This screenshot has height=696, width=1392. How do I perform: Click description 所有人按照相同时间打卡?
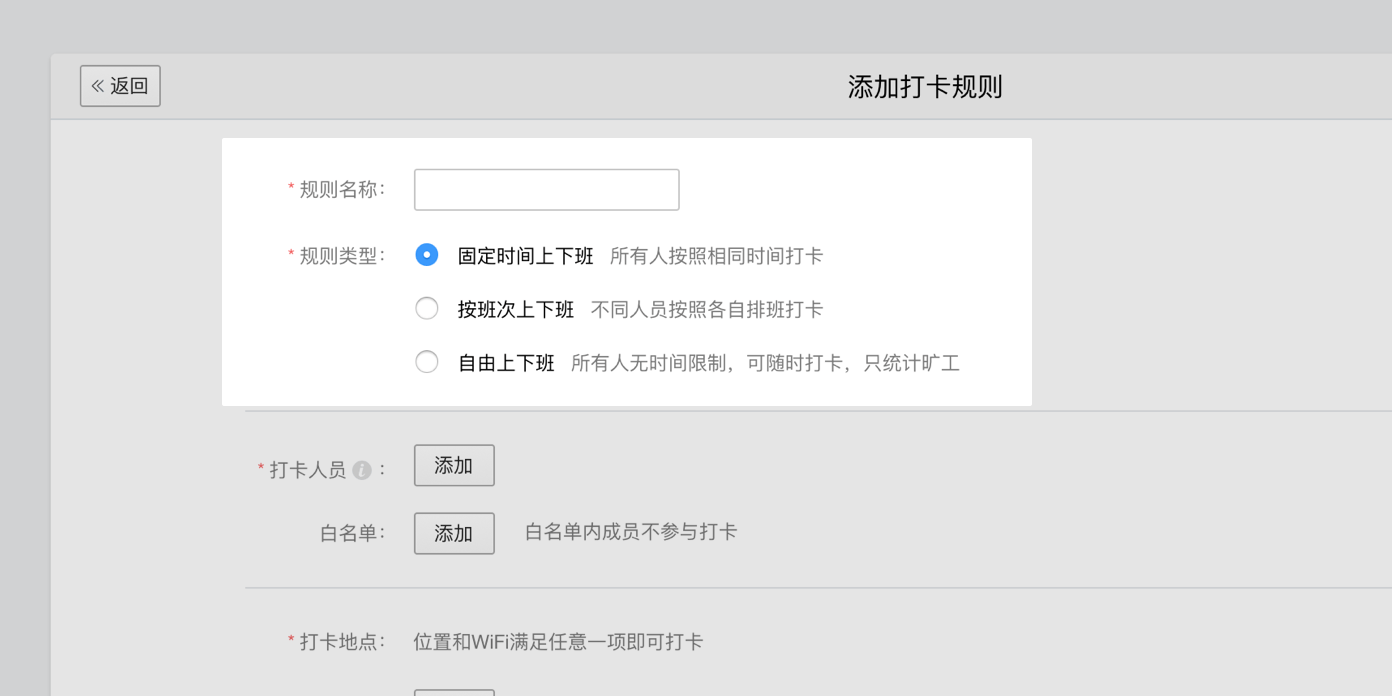click(717, 256)
